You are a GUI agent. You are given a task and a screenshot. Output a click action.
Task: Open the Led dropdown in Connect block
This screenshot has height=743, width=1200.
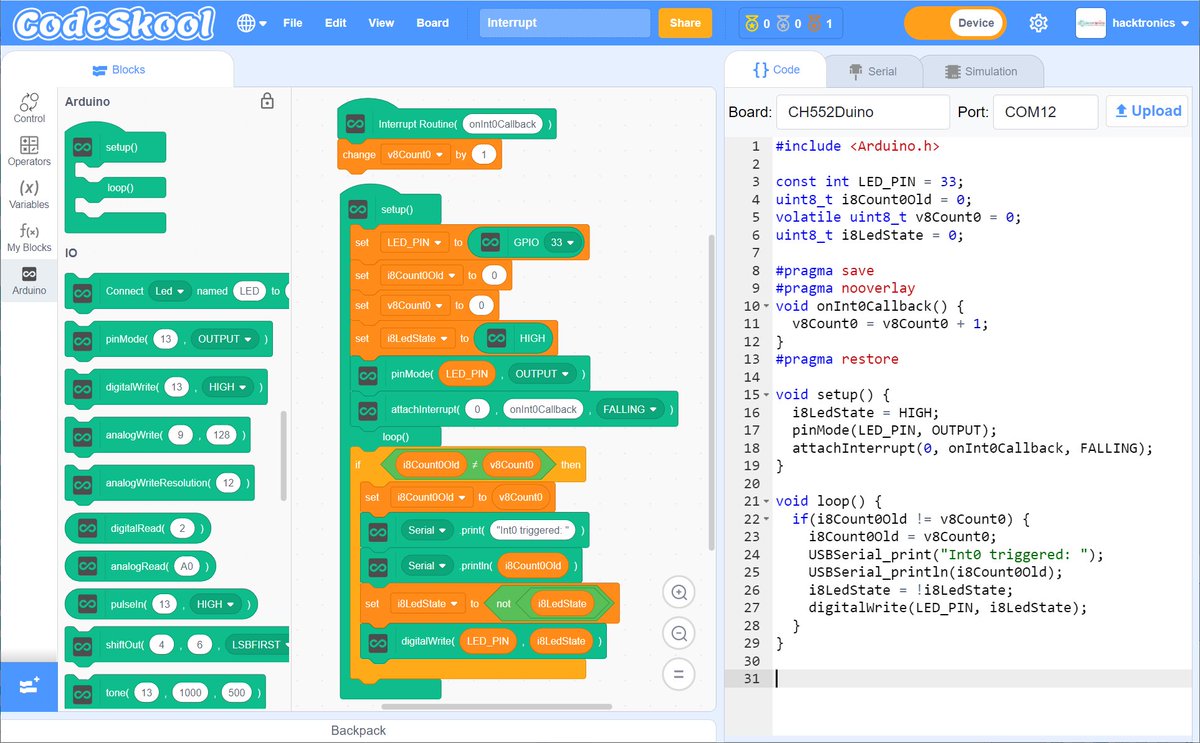tap(169, 291)
